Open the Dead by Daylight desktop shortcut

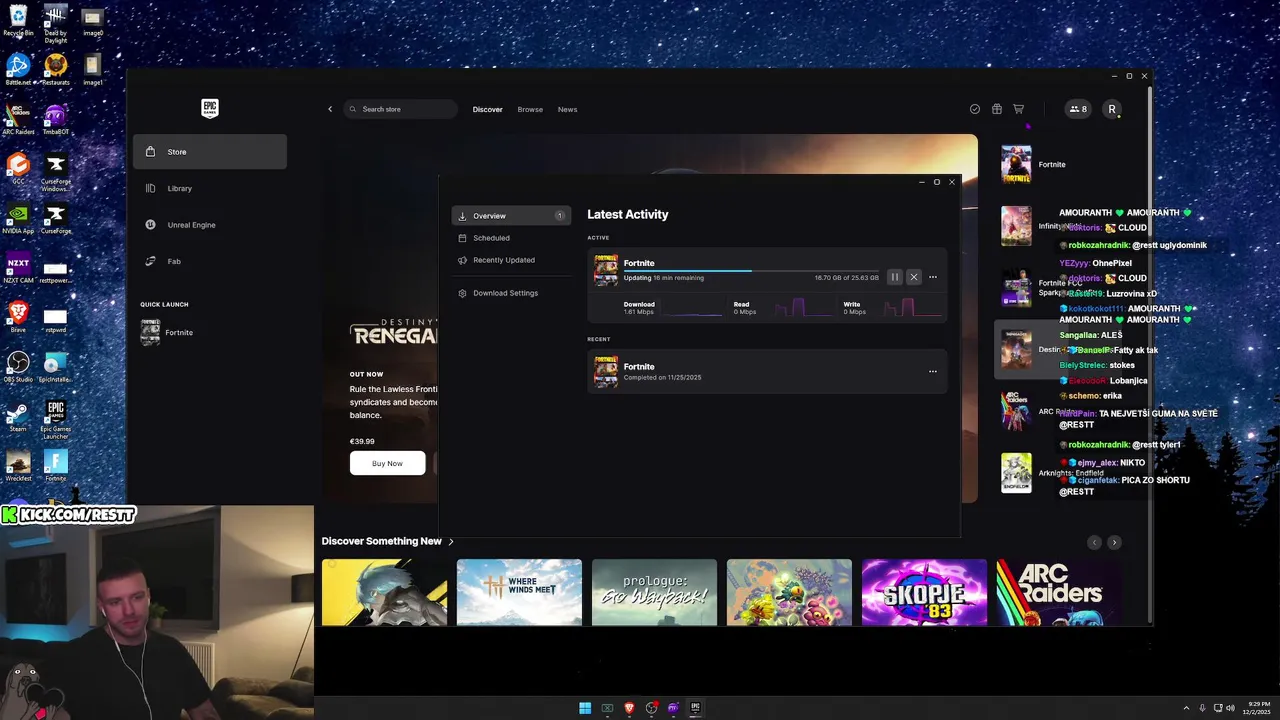56,23
